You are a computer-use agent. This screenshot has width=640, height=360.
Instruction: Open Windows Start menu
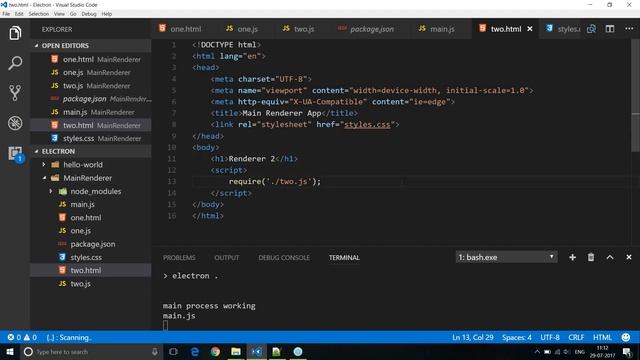point(10,352)
